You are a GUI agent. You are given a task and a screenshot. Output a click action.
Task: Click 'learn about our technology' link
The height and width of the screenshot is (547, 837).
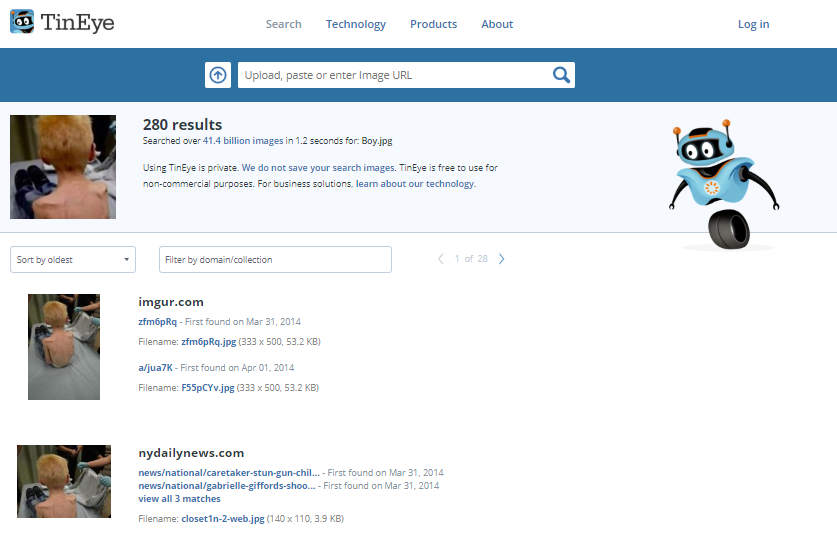[415, 184]
